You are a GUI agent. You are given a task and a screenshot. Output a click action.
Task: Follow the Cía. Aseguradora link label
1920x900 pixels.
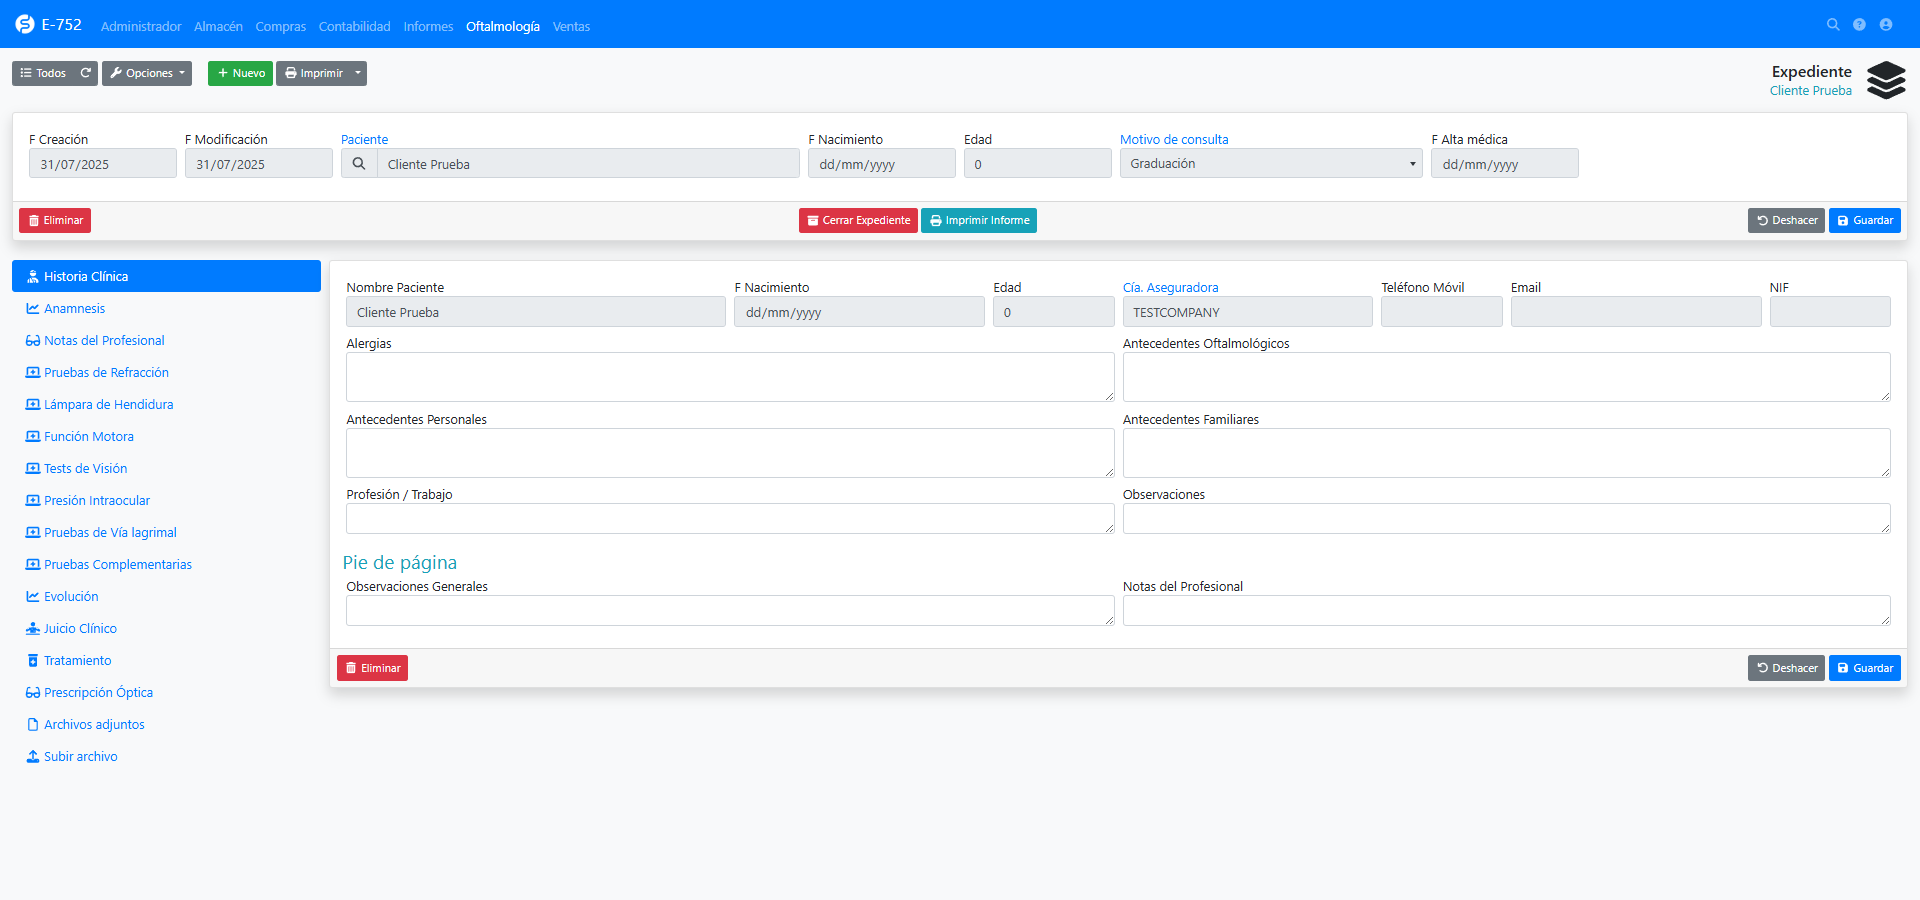1170,288
